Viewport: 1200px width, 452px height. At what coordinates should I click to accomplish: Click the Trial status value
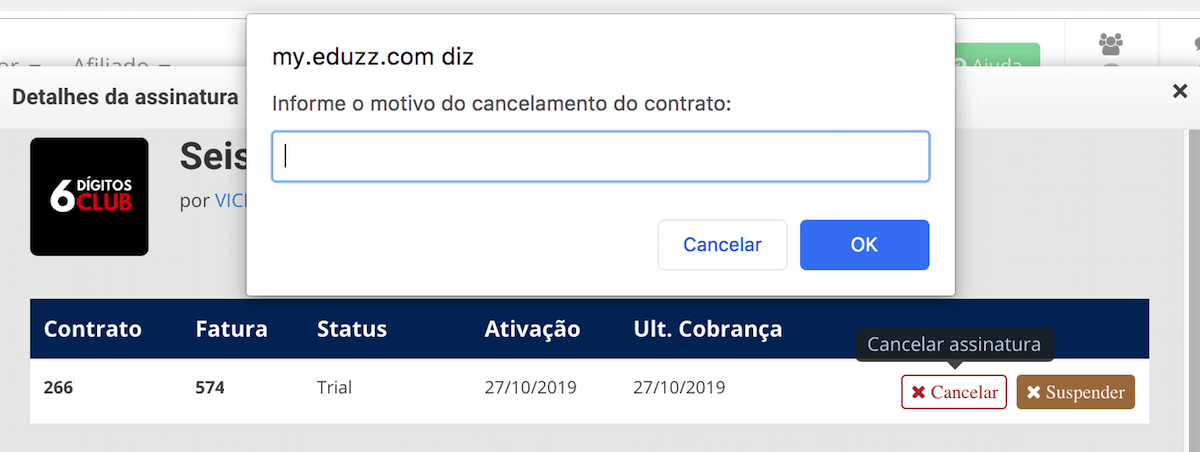point(334,387)
